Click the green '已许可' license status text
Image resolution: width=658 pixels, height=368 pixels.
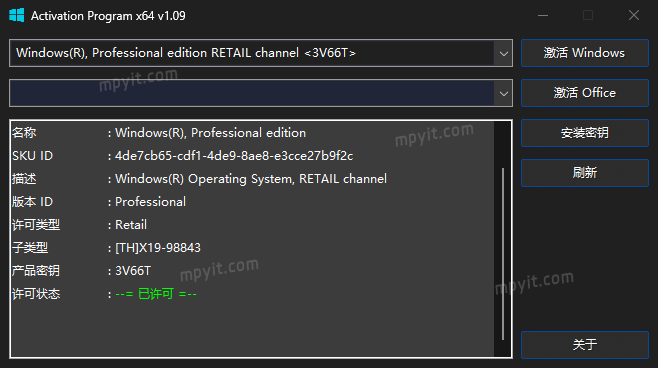pos(156,294)
